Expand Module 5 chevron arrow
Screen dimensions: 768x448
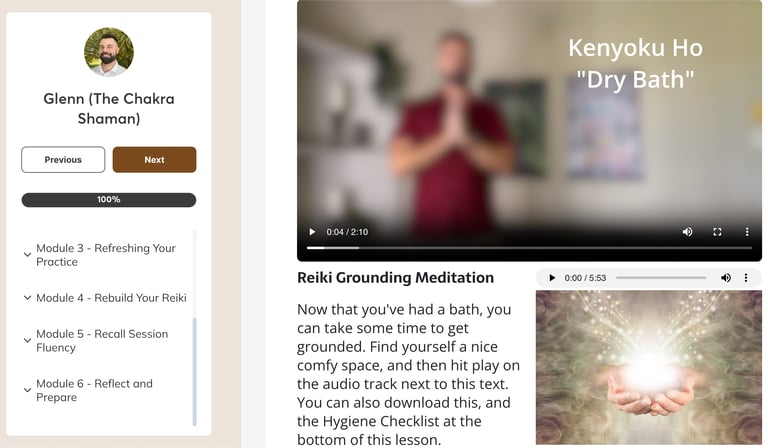[x=27, y=340]
